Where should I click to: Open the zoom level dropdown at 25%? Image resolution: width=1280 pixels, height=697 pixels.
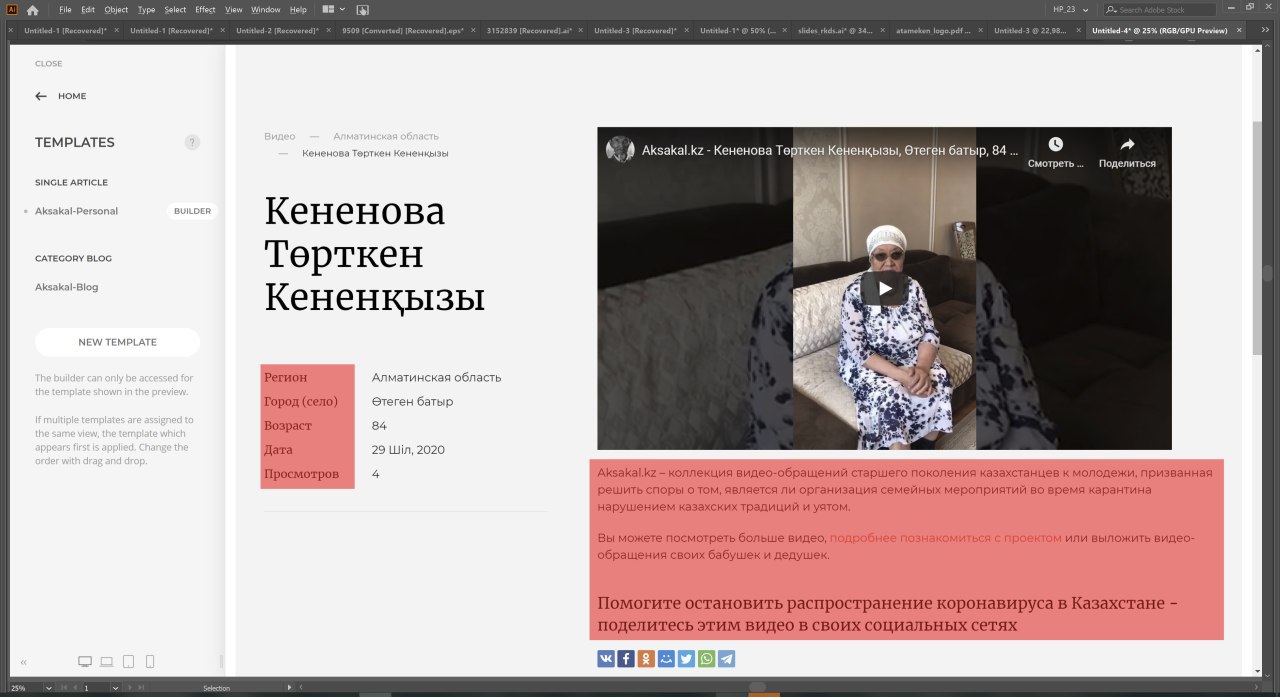point(47,688)
